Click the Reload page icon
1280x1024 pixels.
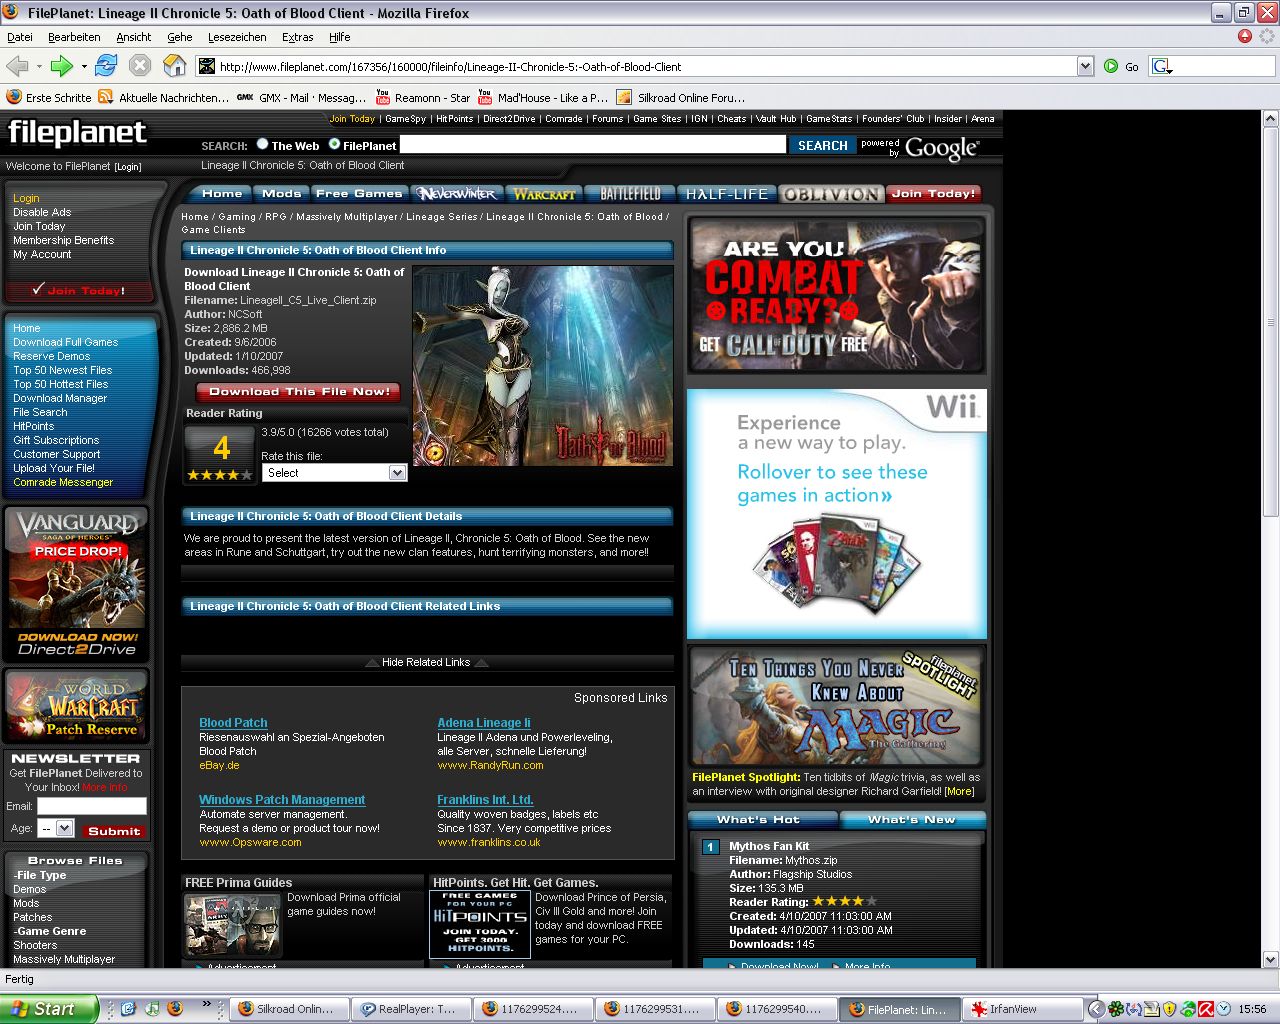[106, 67]
